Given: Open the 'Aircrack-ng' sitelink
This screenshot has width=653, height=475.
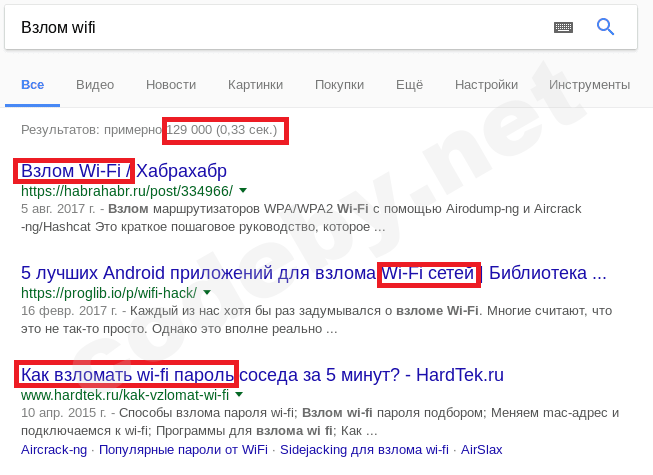Looking at the screenshot, I should point(54,450).
